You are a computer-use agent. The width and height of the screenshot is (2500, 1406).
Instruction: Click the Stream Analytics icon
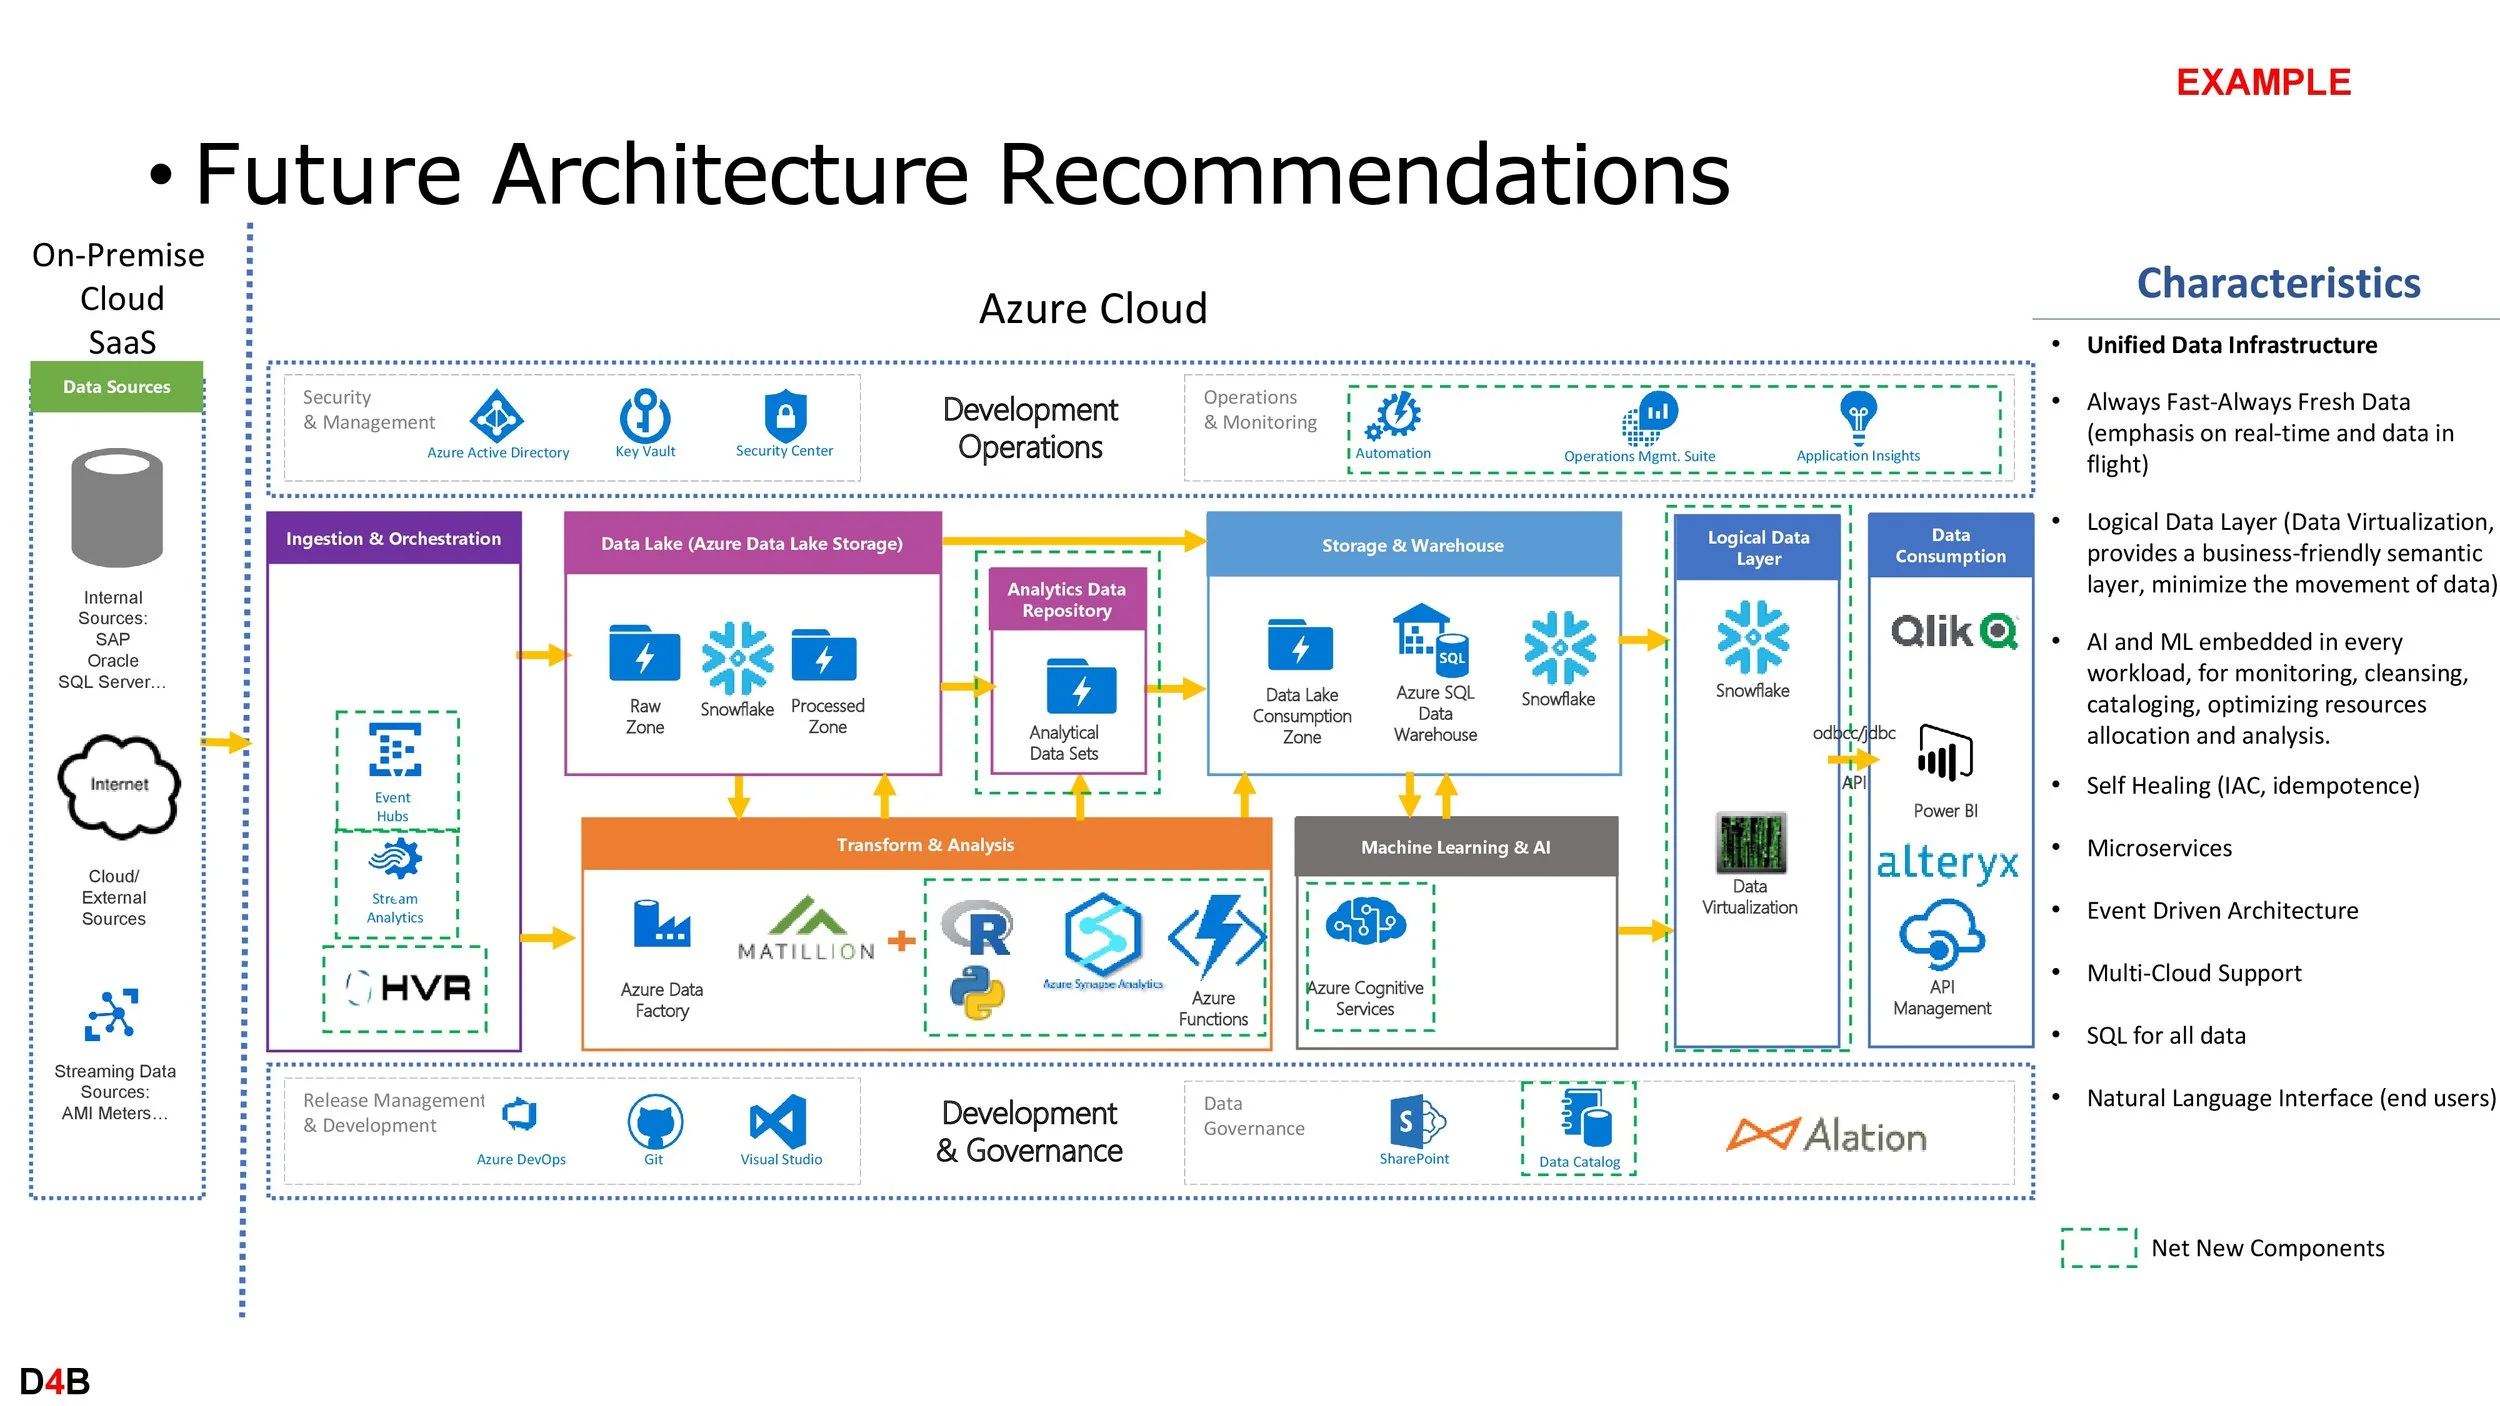(396, 859)
